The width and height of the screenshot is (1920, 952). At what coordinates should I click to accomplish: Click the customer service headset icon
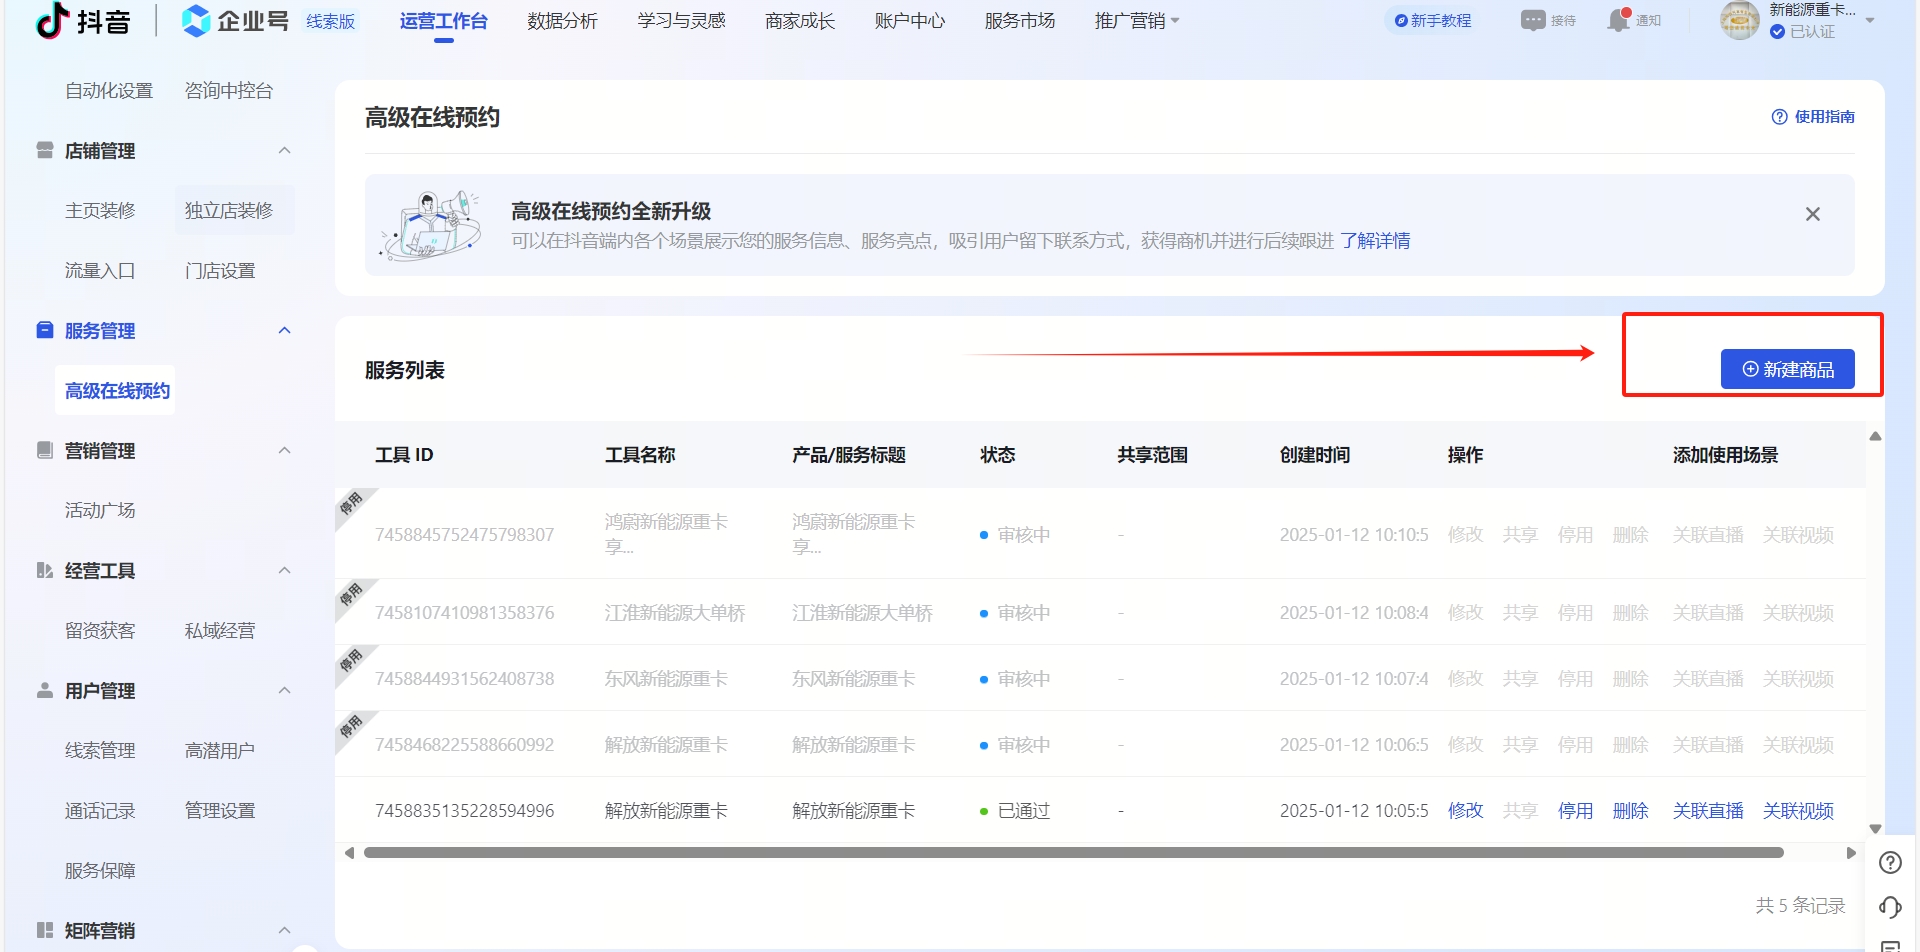[1890, 907]
